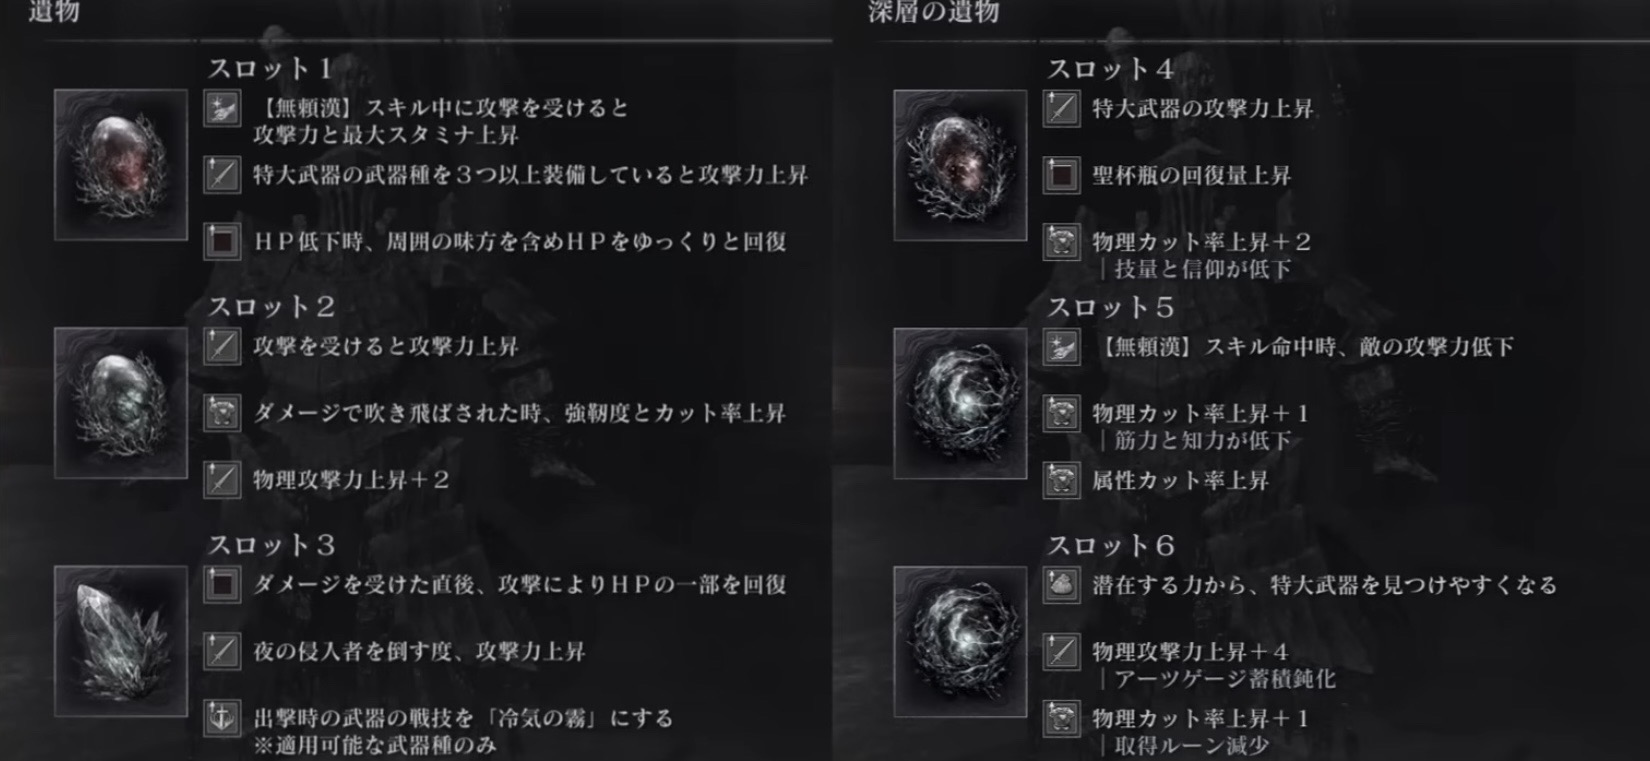Click the 物理攻撃力上昇+4 effect text
The width and height of the screenshot is (1650, 761).
point(1190,652)
